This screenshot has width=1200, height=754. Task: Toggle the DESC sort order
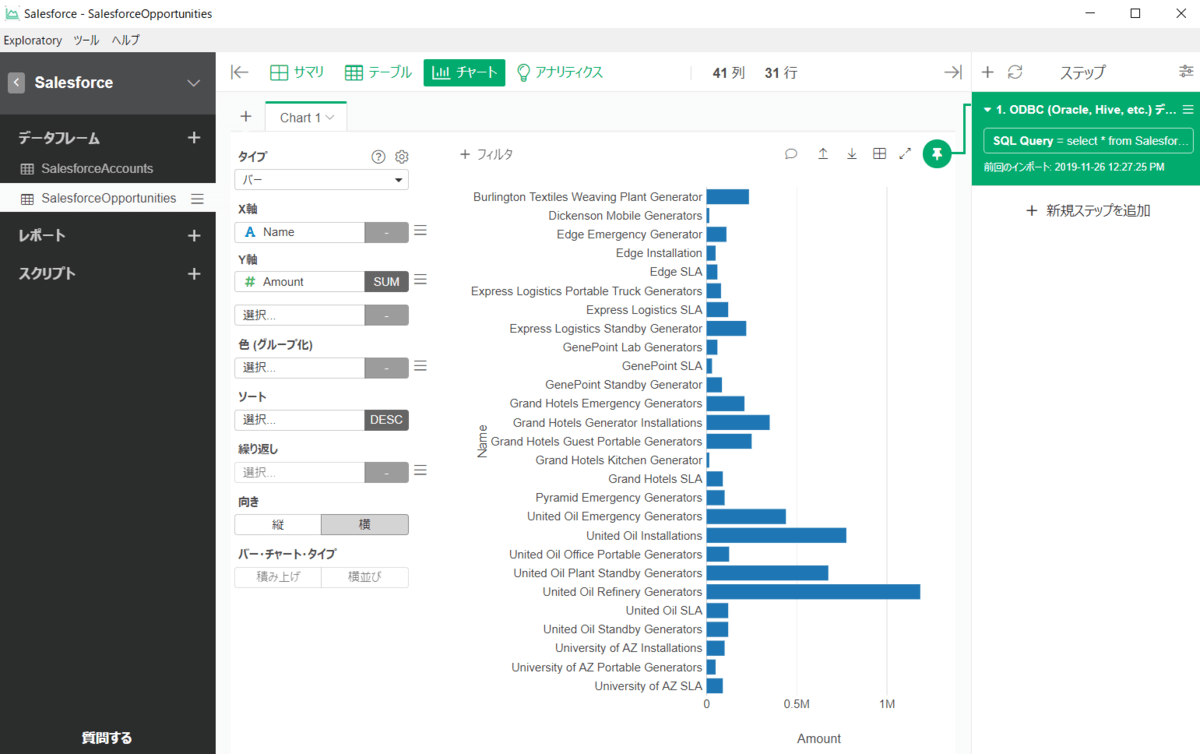point(386,420)
